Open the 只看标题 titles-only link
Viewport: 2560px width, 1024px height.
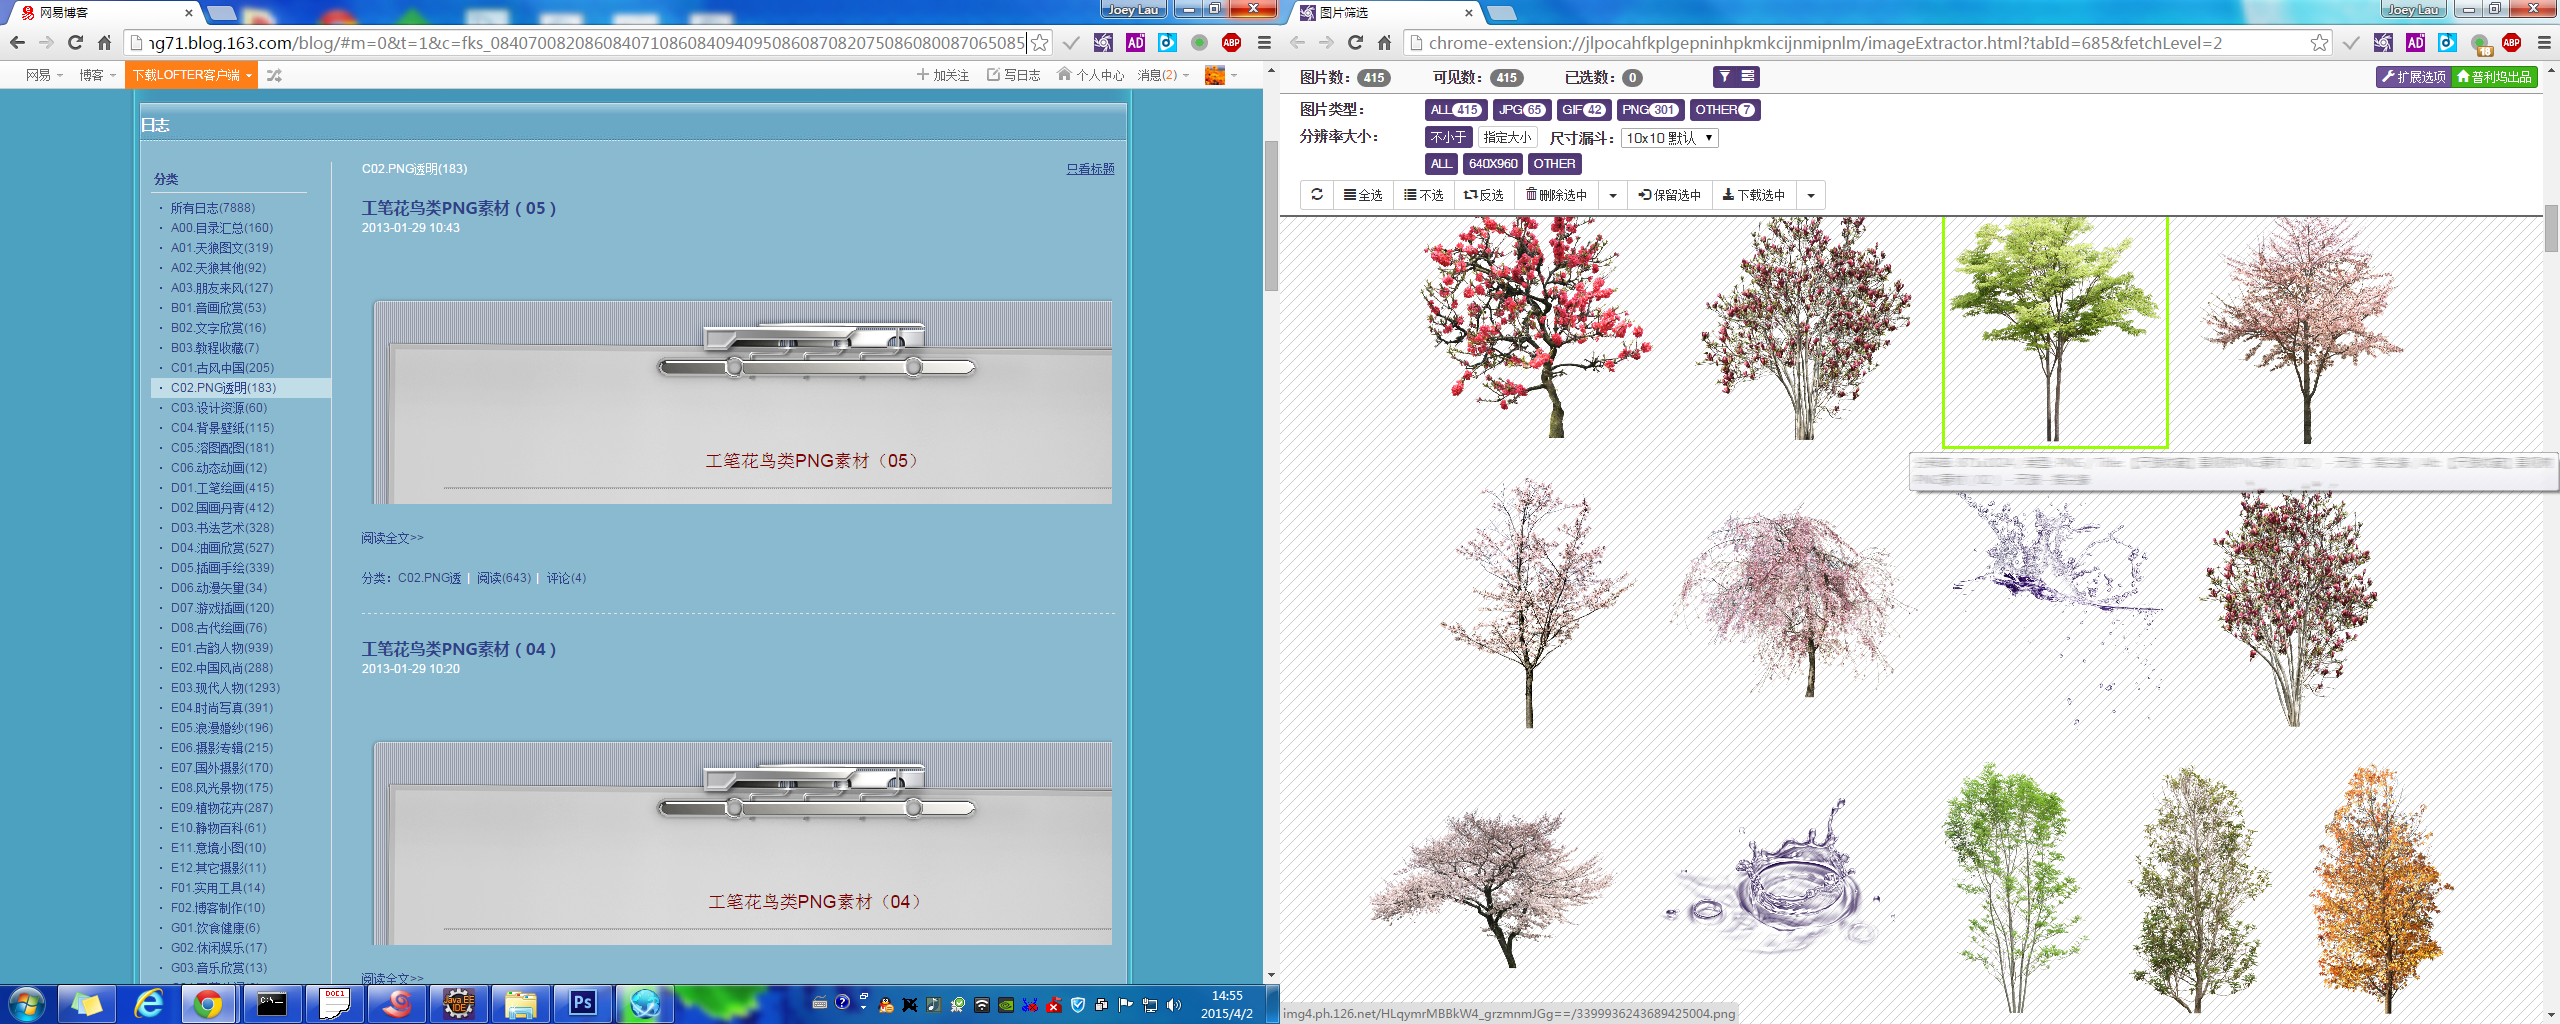tap(1090, 169)
